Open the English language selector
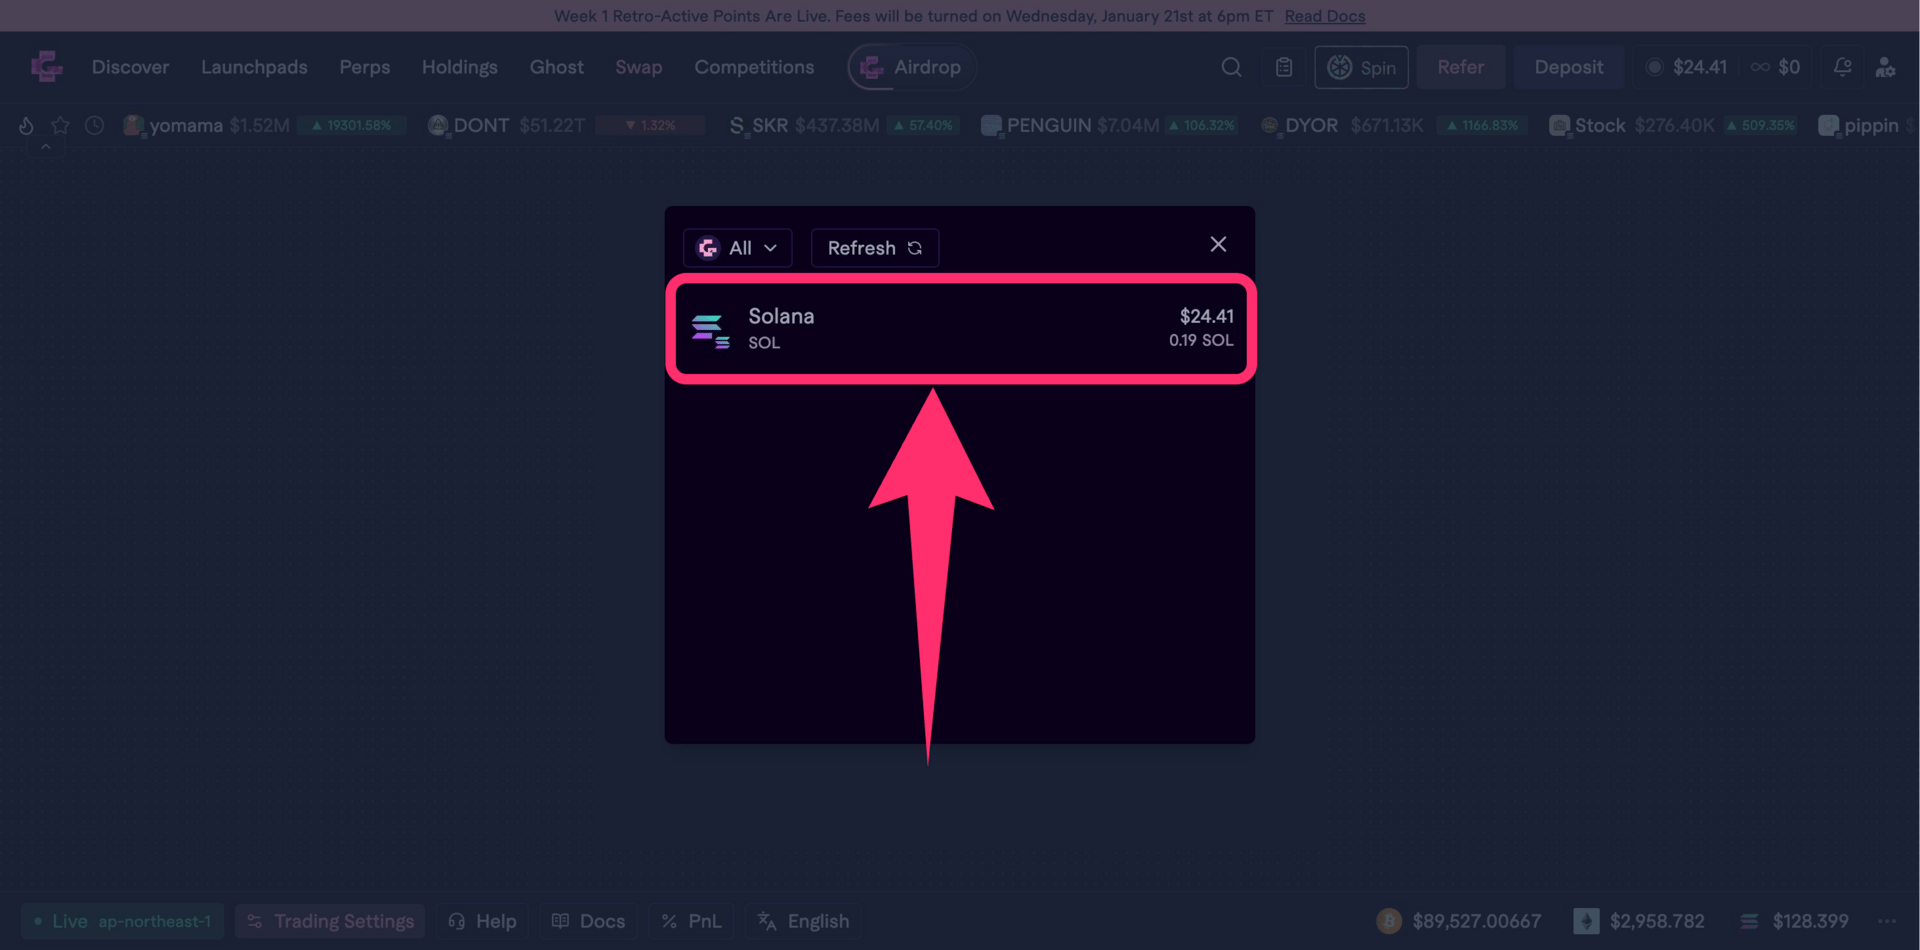The height and width of the screenshot is (950, 1920). point(803,921)
